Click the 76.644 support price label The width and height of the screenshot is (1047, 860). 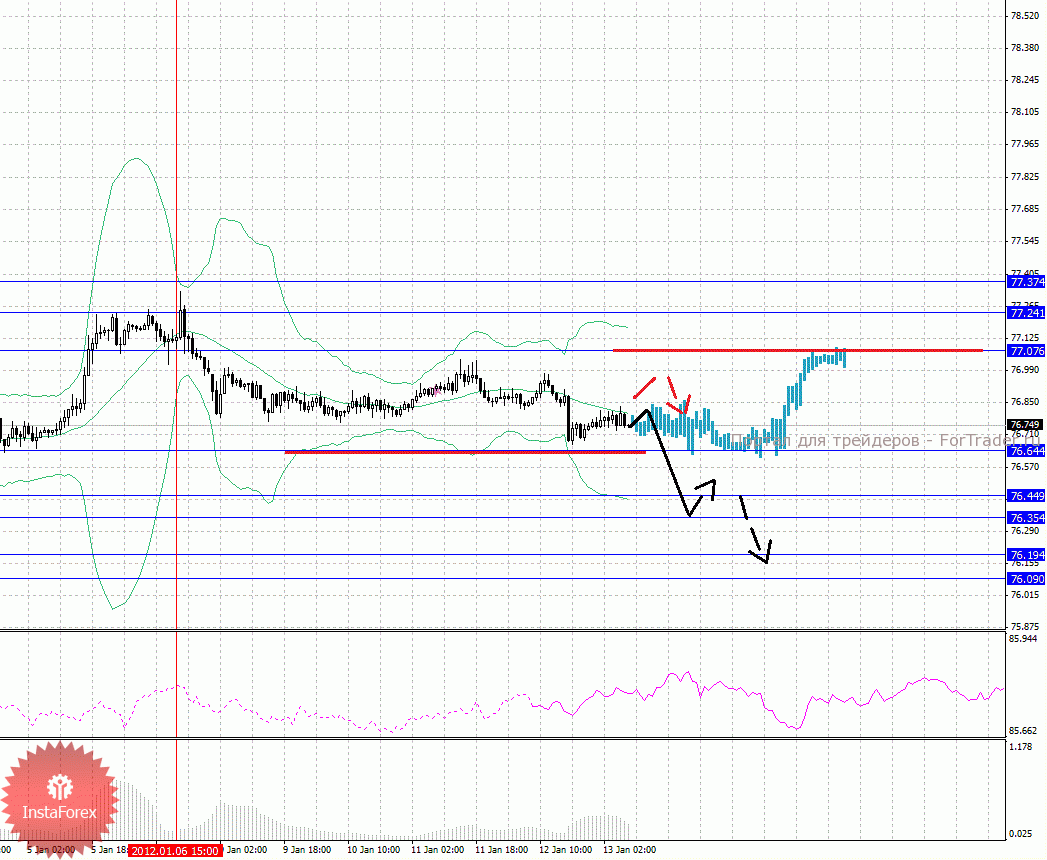click(x=1026, y=451)
